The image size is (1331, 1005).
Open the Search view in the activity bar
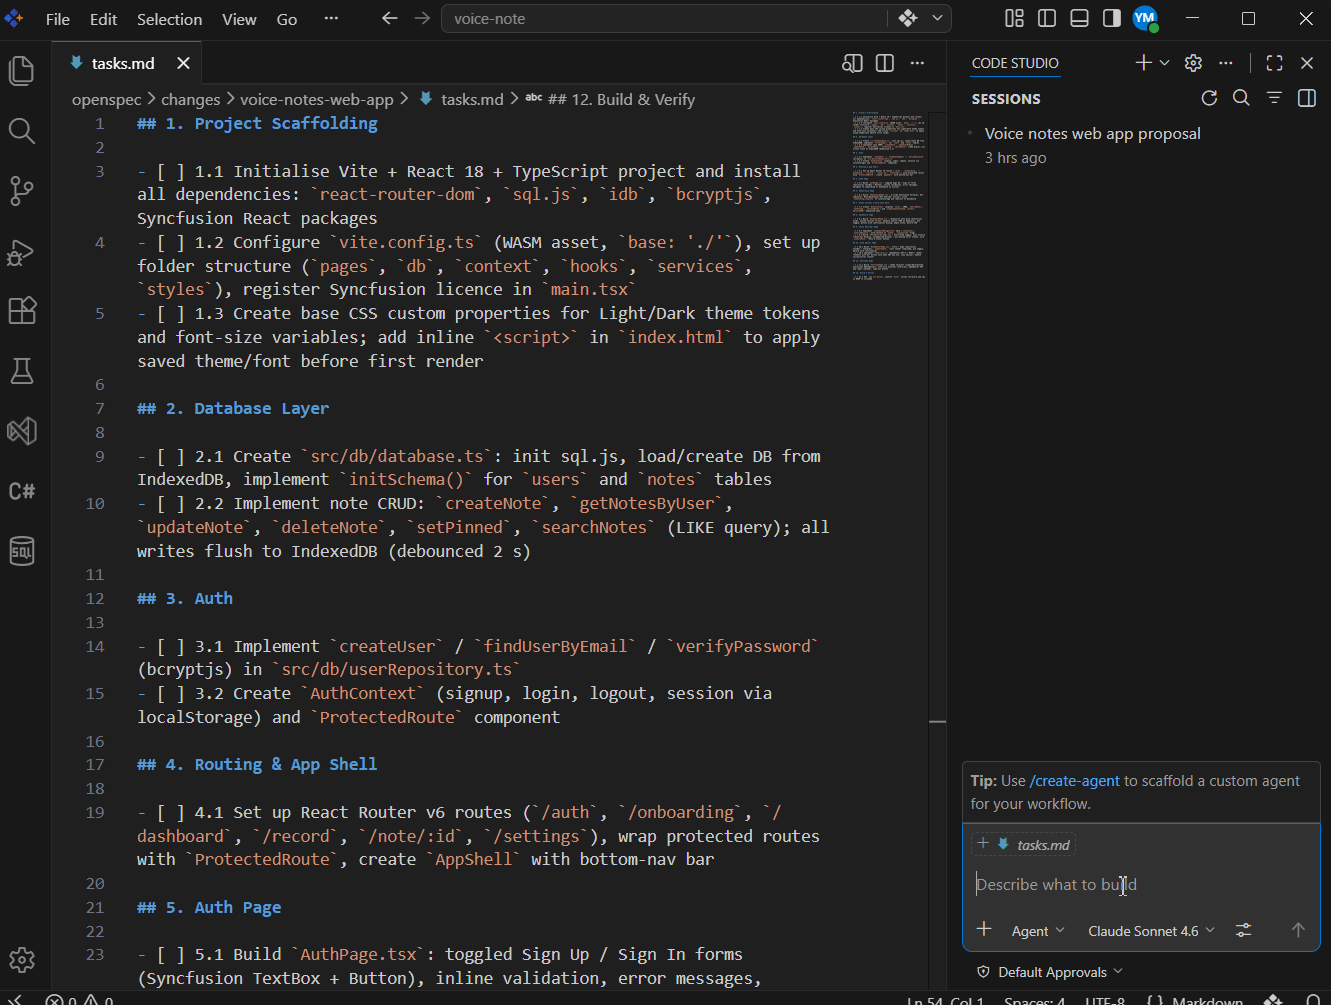coord(22,131)
